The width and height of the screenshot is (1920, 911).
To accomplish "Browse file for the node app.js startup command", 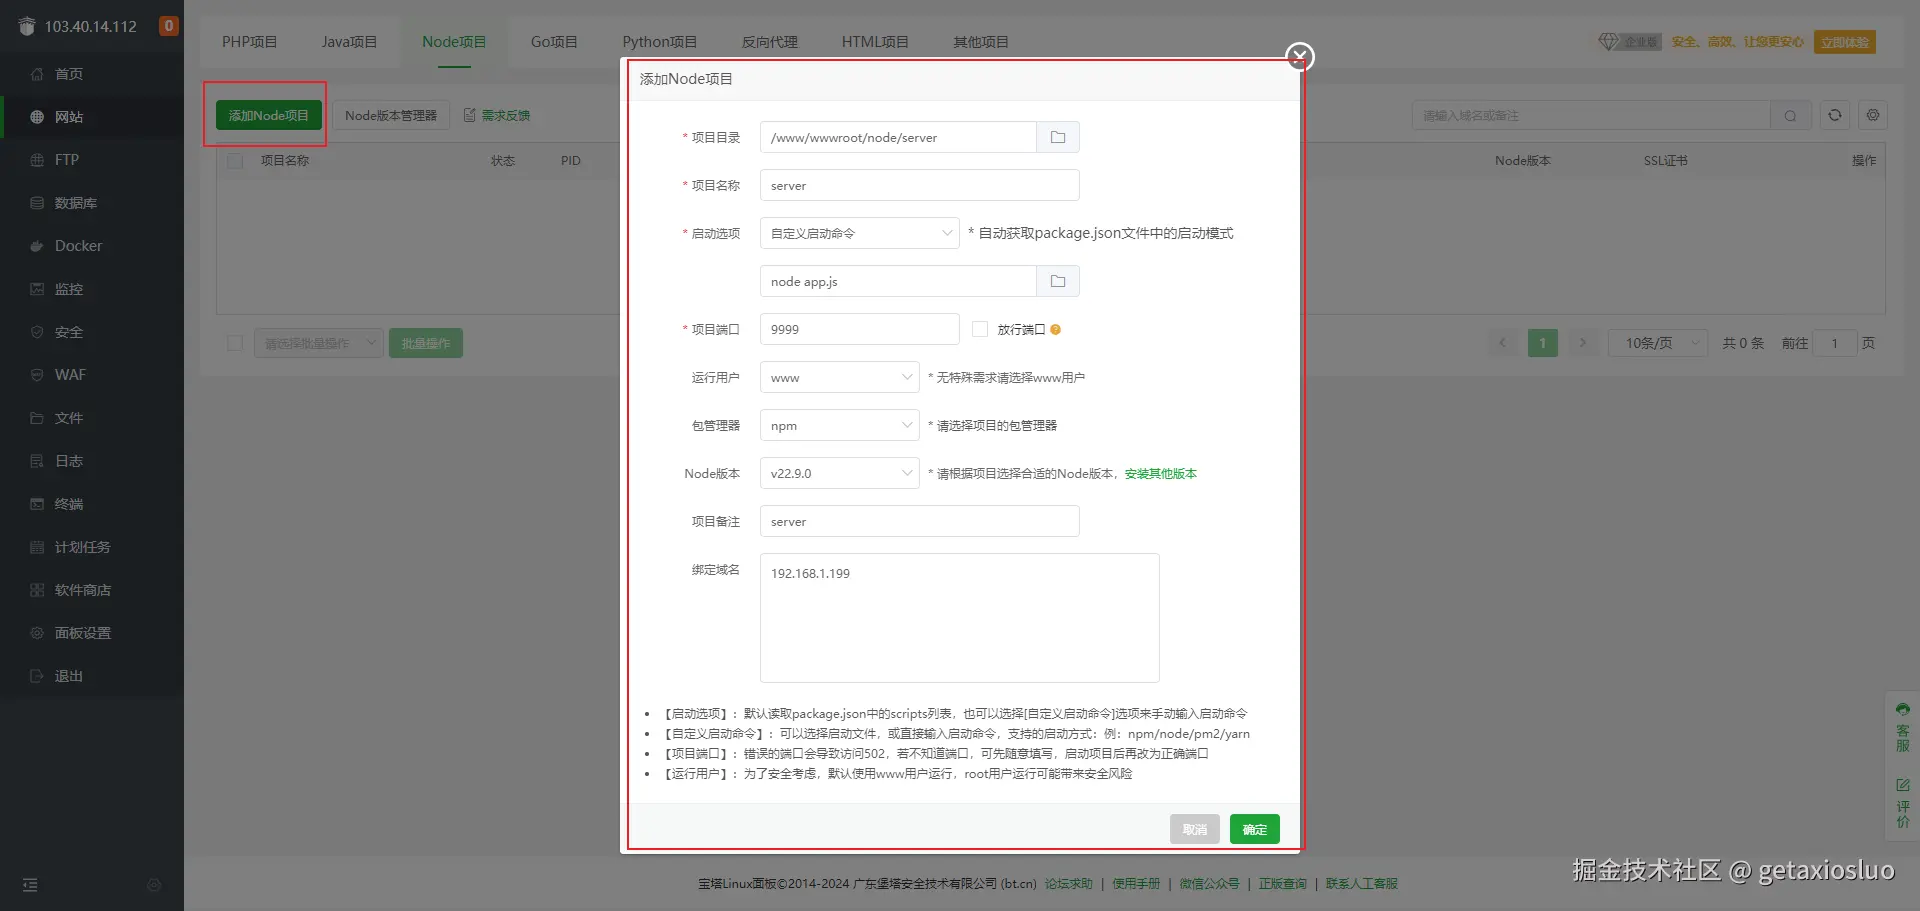I will 1058,281.
